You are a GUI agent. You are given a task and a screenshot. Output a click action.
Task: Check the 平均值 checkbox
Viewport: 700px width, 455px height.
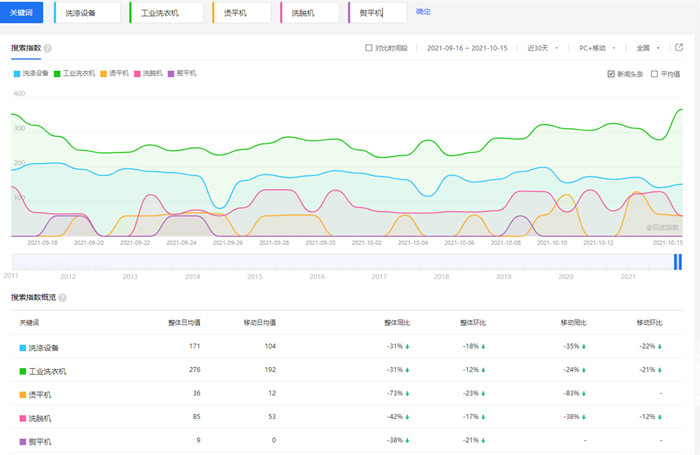(x=654, y=73)
